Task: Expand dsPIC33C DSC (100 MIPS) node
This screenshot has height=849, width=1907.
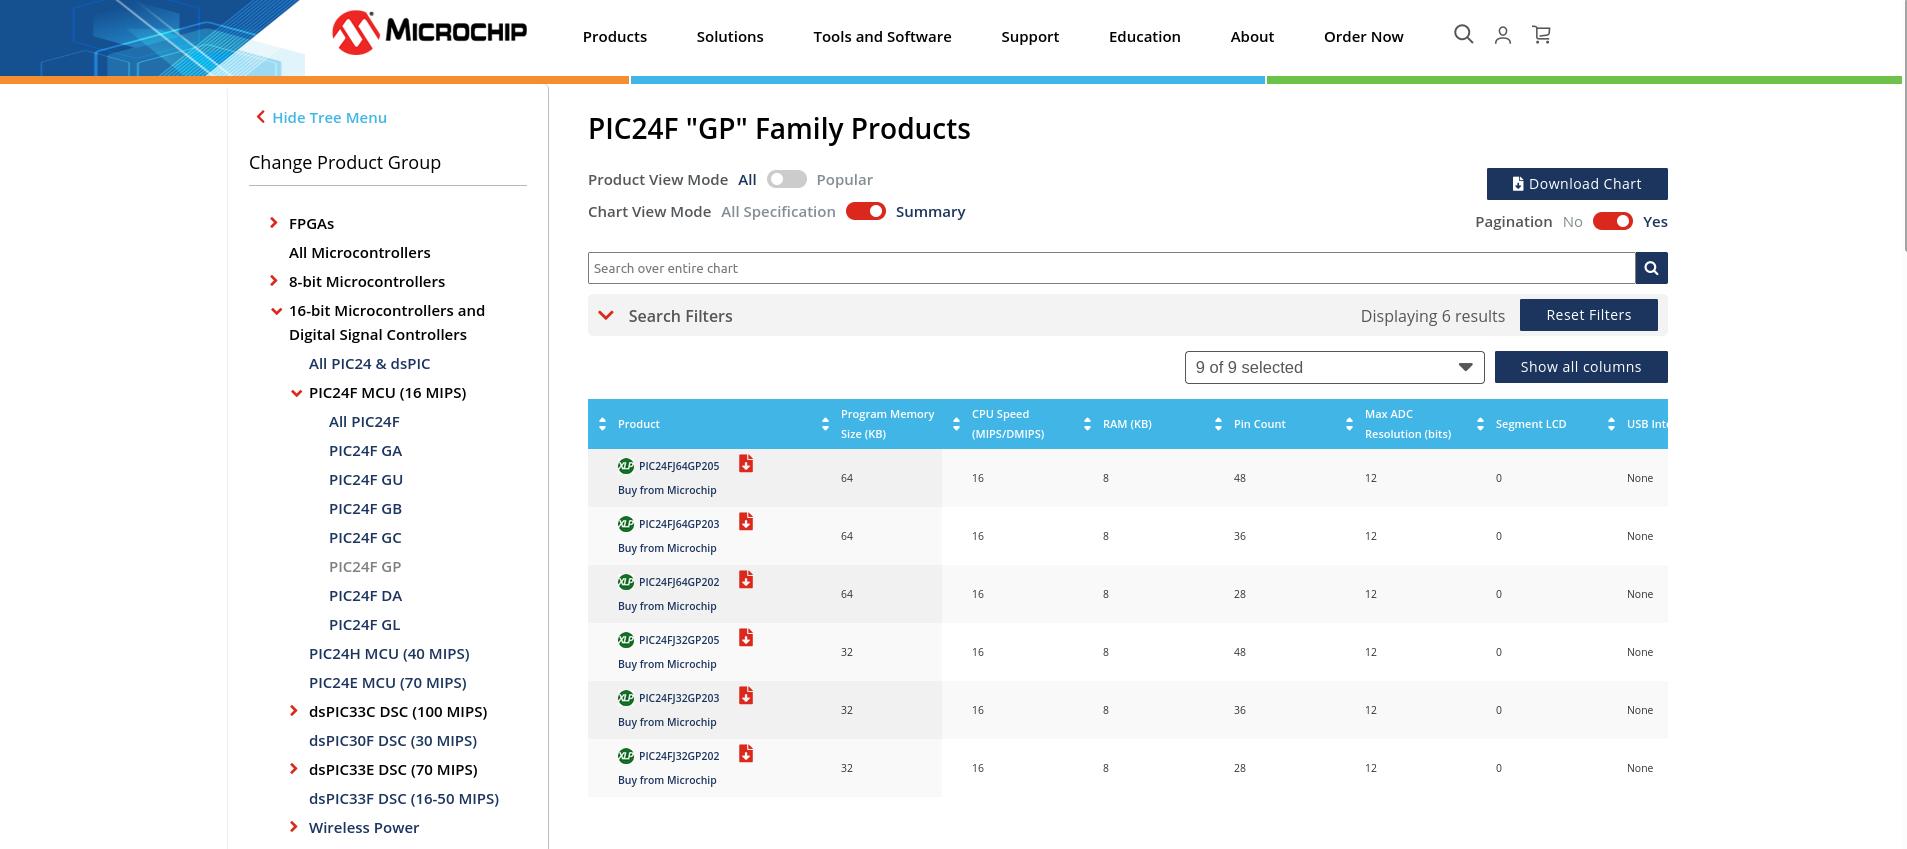Action: [294, 711]
